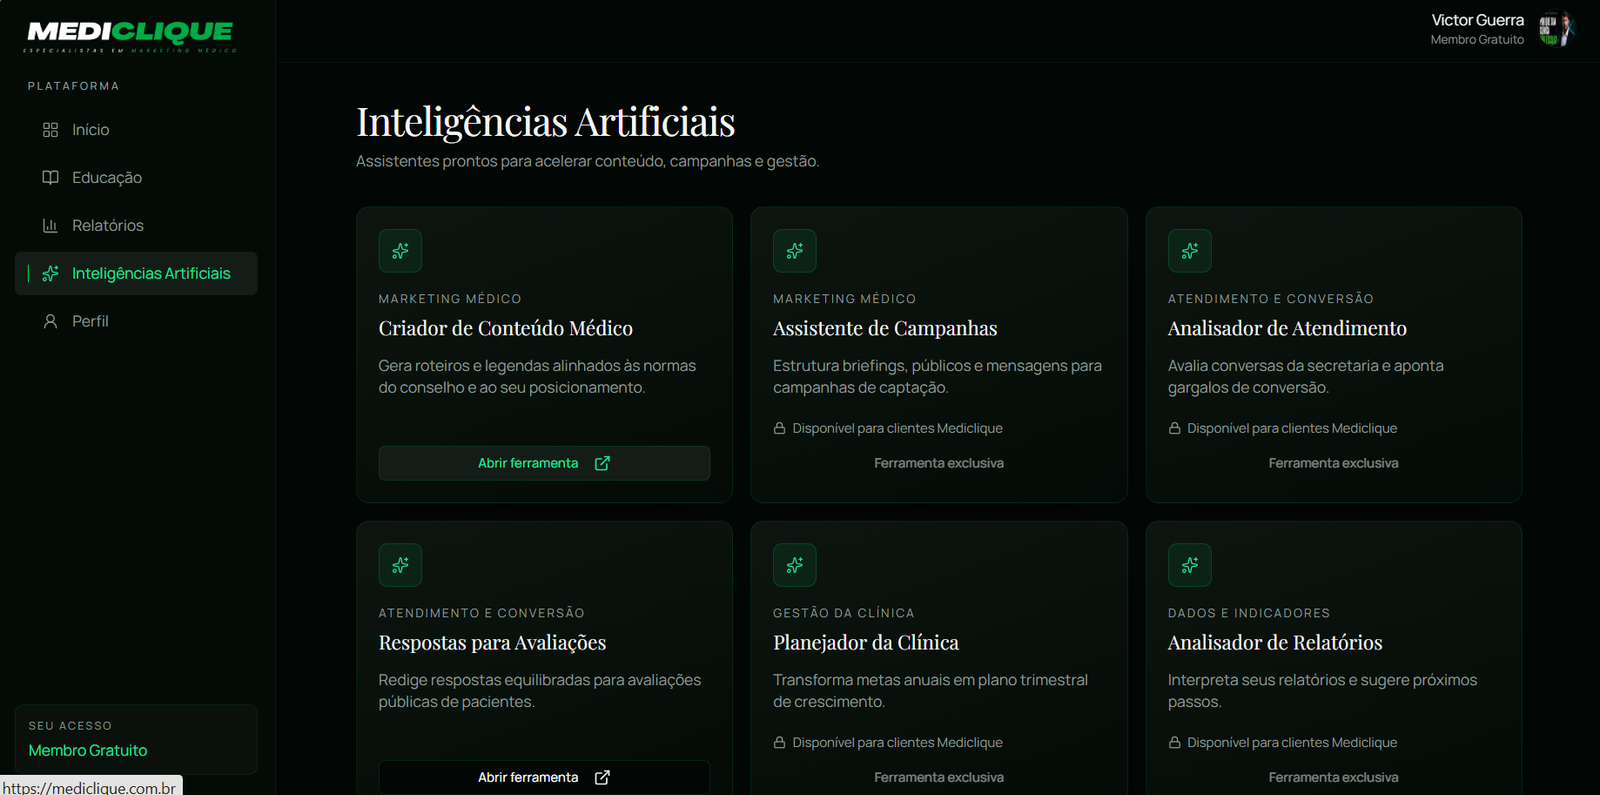Click the Mediclique logo
The image size is (1600, 795).
point(130,36)
